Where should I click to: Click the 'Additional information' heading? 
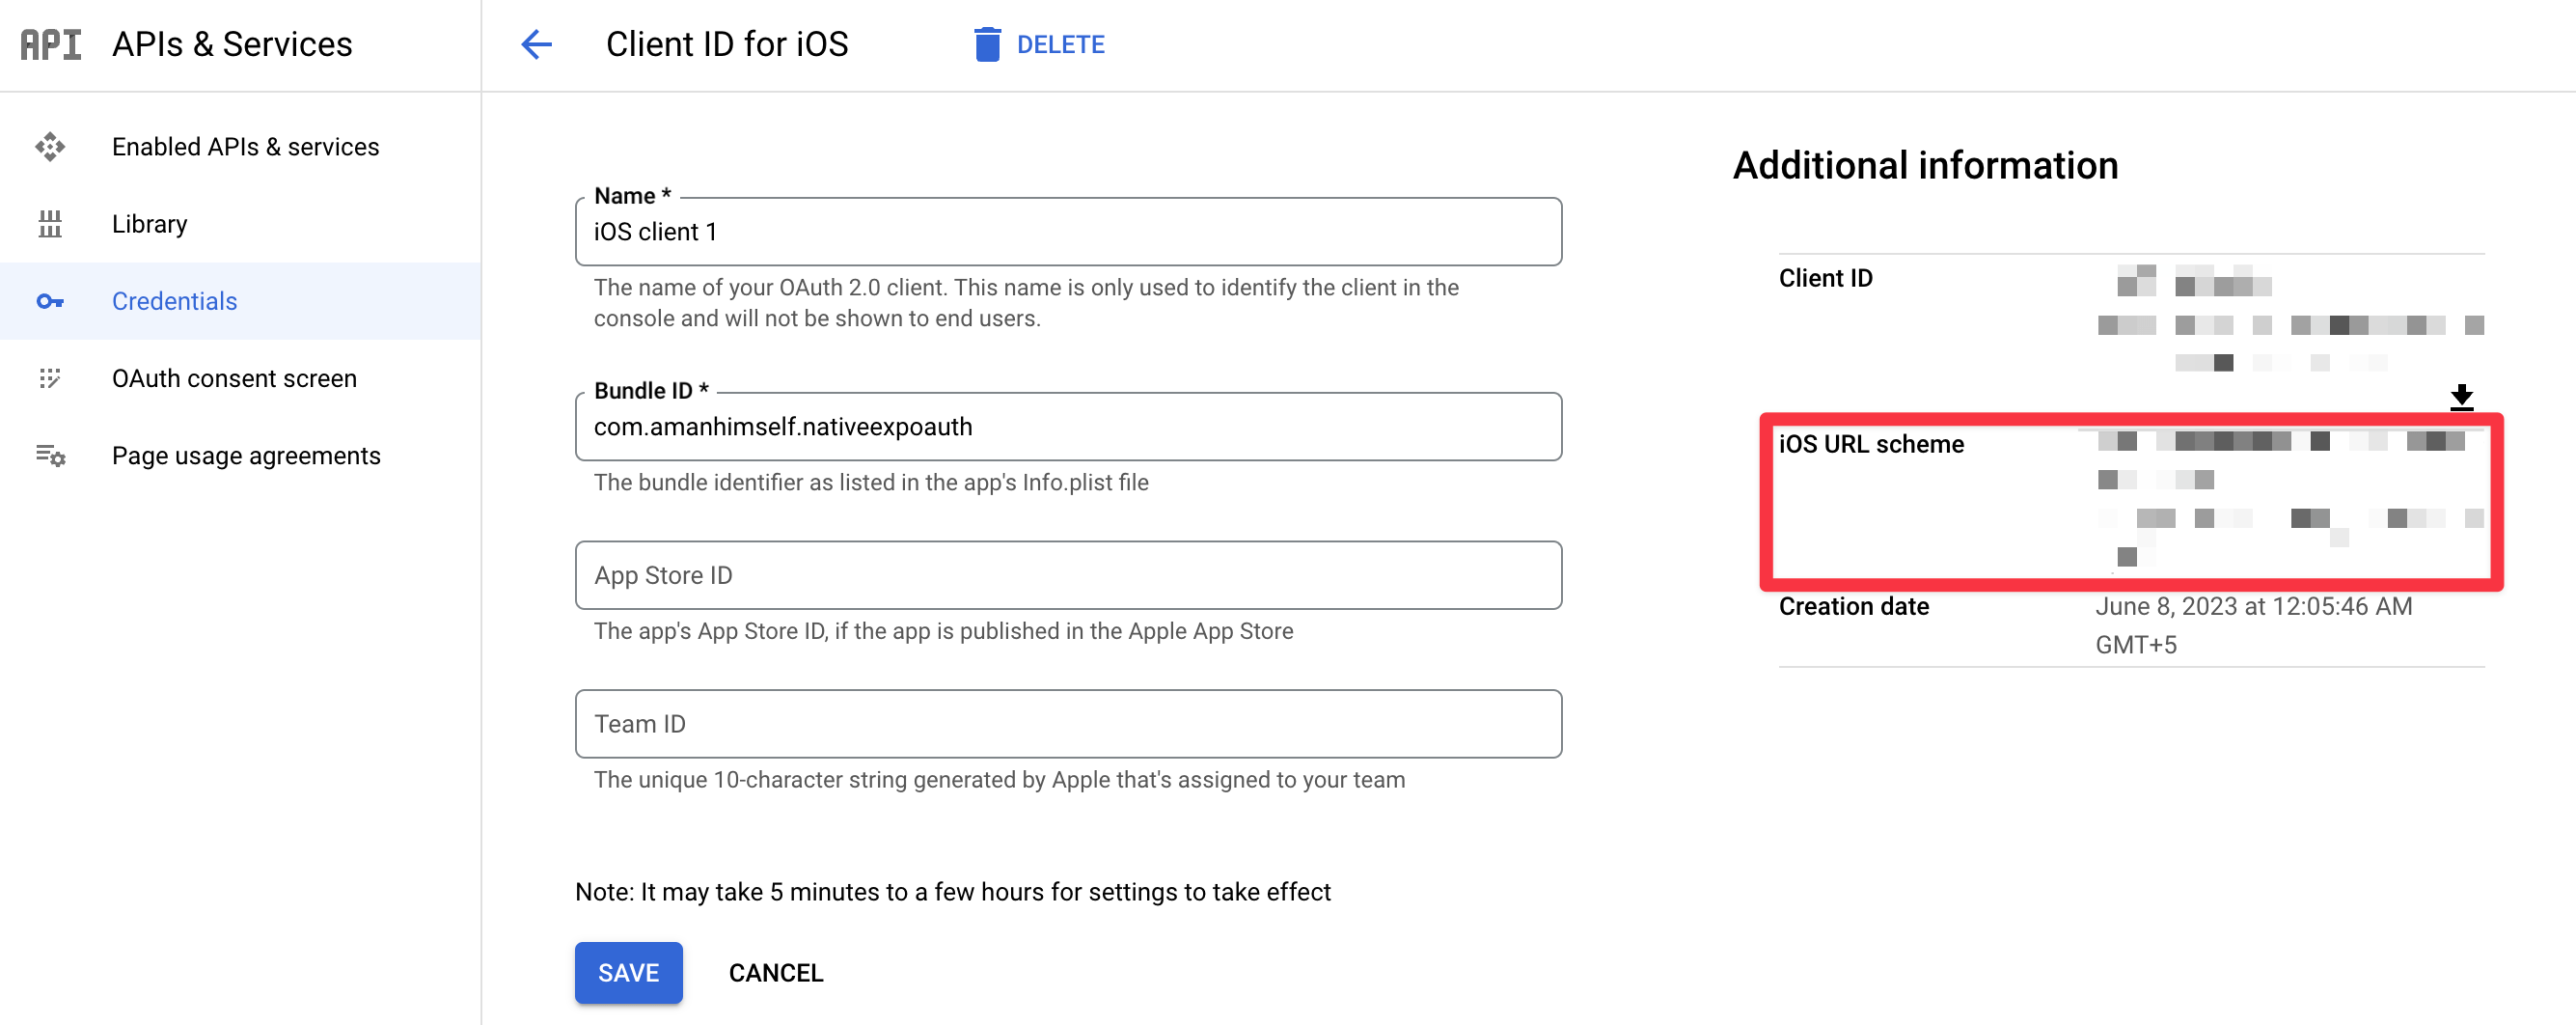pos(1925,165)
